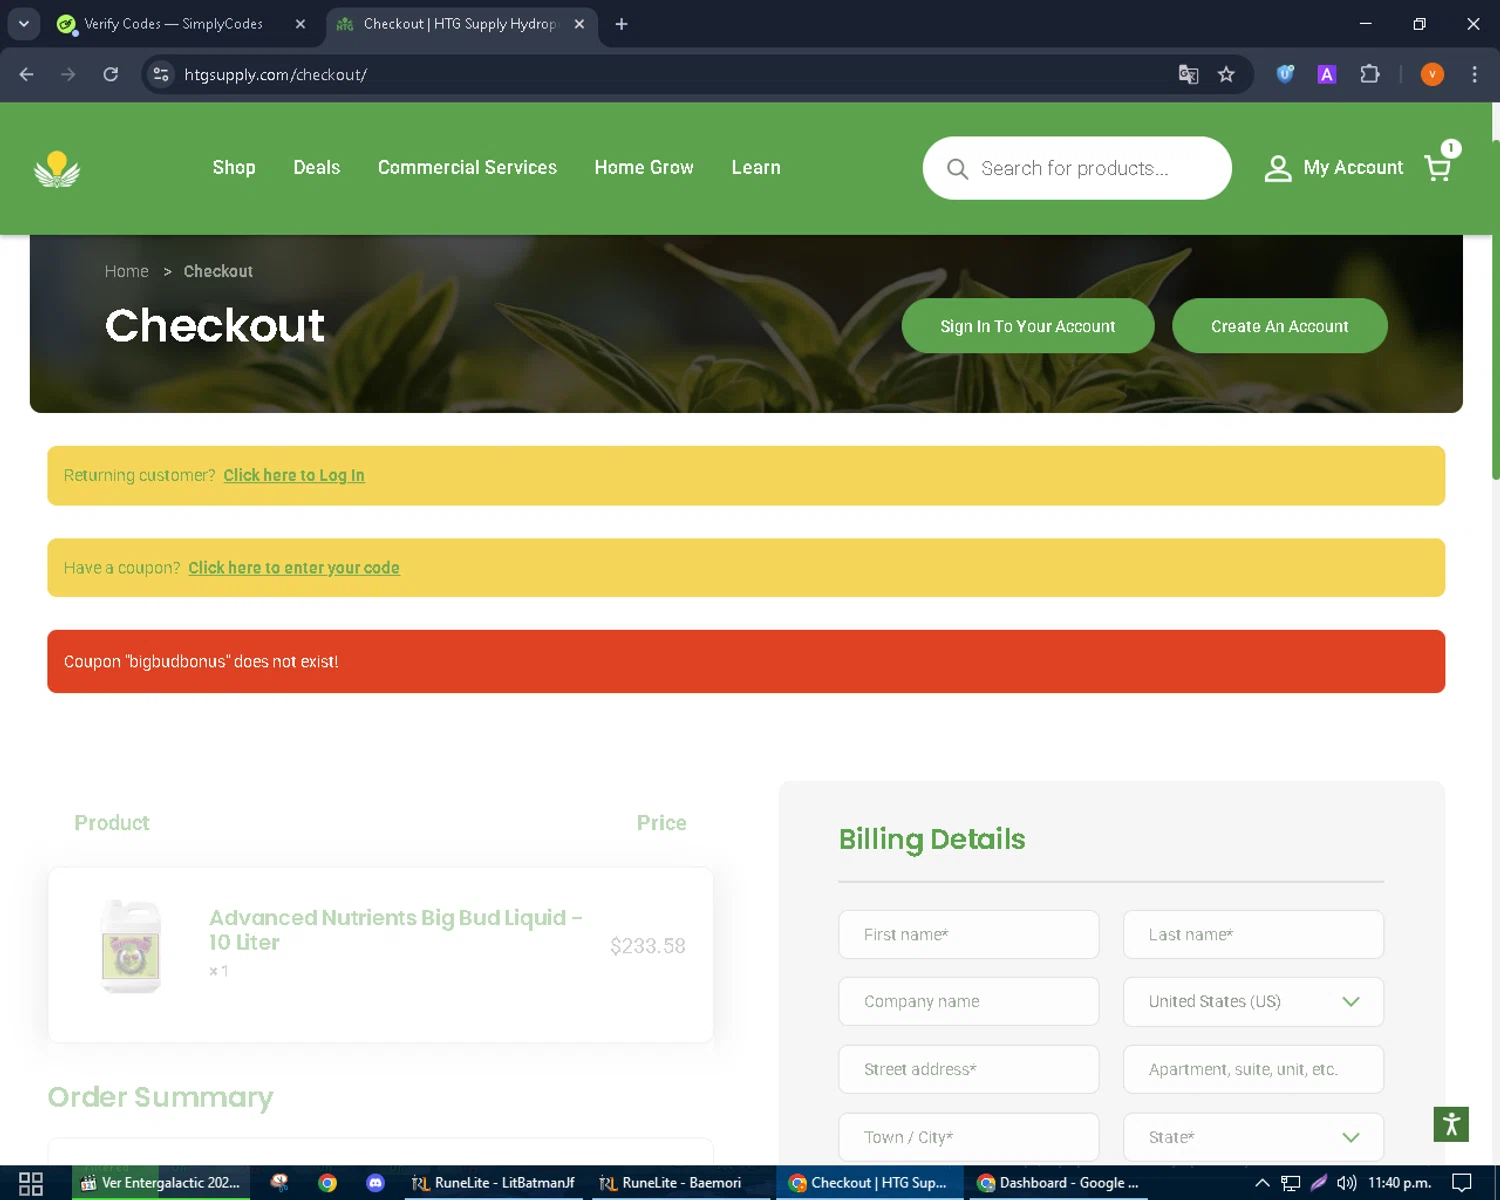The width and height of the screenshot is (1500, 1200).
Task: Click the search magnifier icon
Action: click(957, 169)
